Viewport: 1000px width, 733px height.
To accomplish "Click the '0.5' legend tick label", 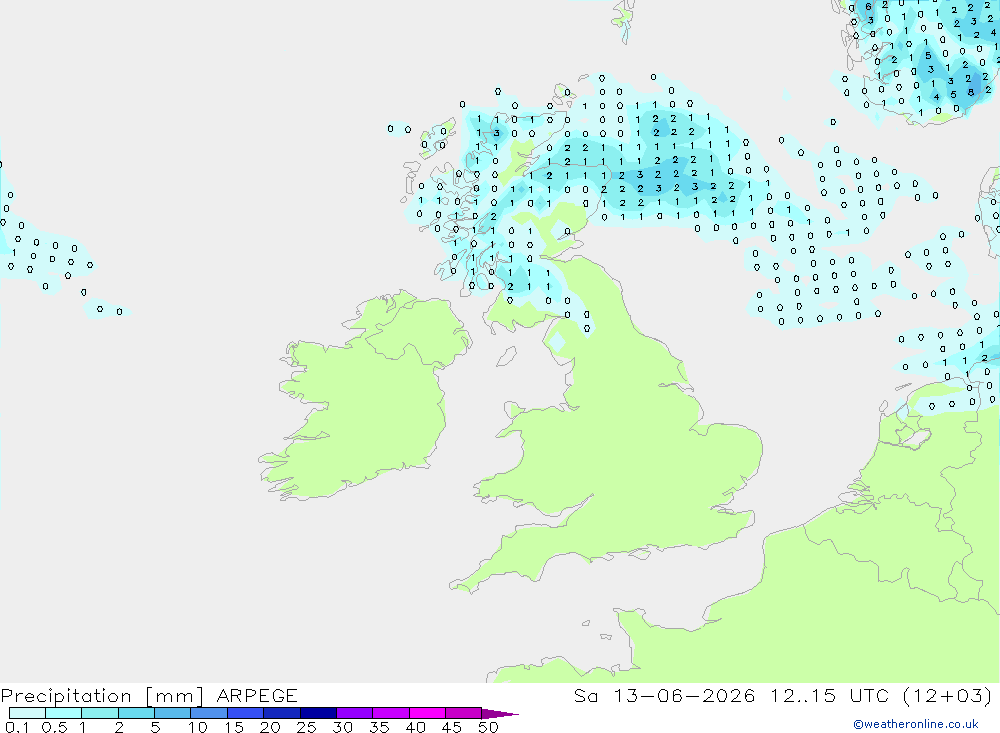I will point(54,727).
